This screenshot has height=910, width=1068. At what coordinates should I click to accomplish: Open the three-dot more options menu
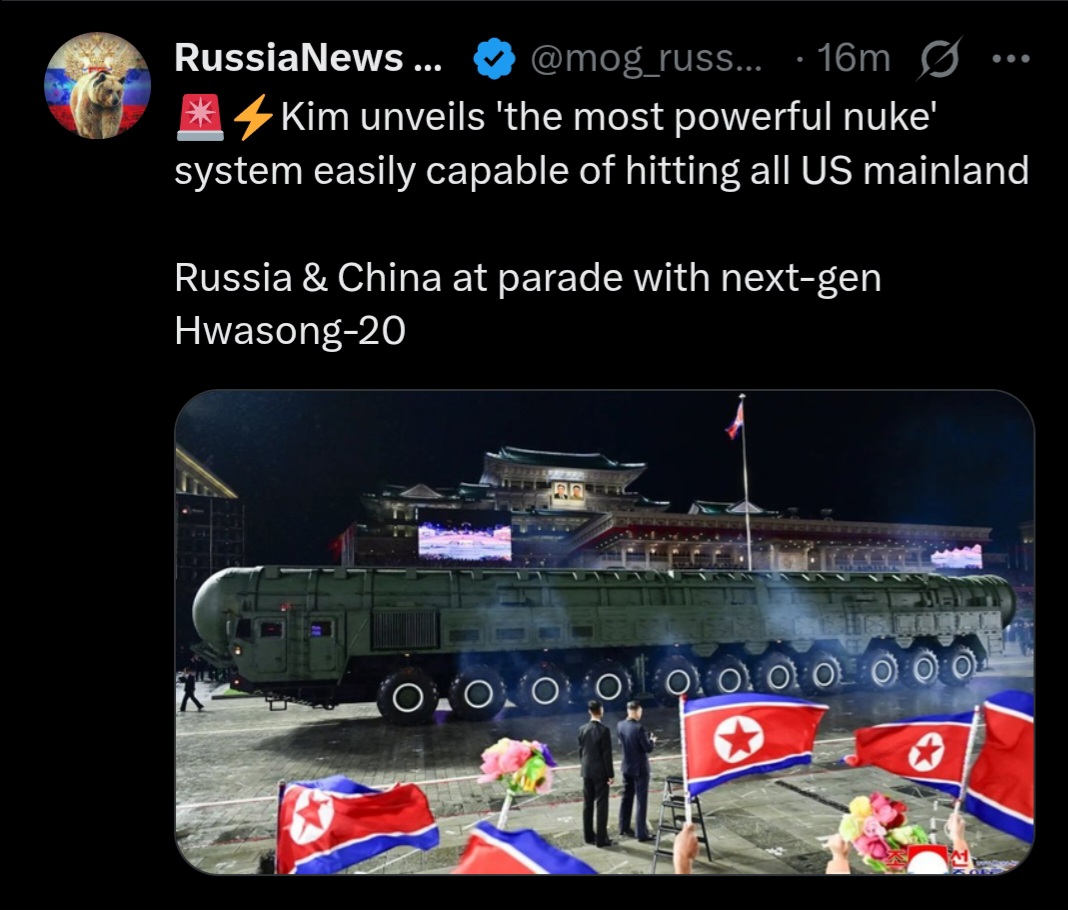1011,59
